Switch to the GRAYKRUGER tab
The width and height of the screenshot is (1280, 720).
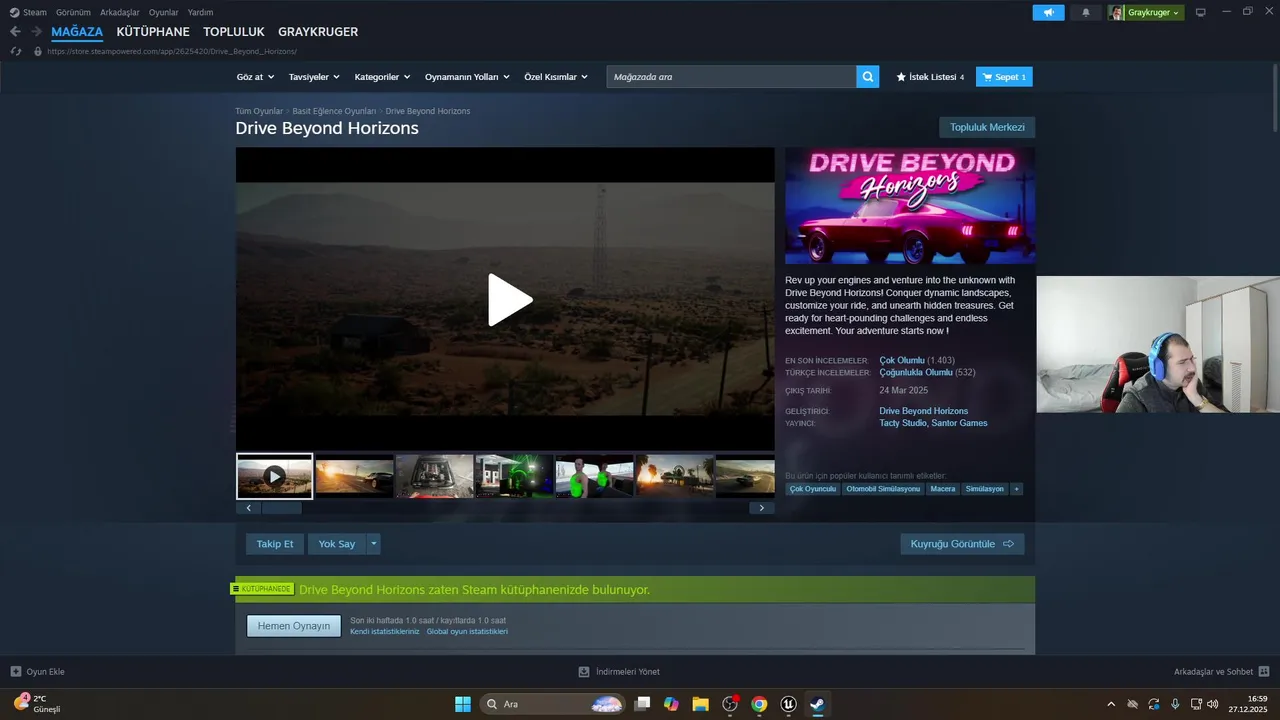pos(318,32)
